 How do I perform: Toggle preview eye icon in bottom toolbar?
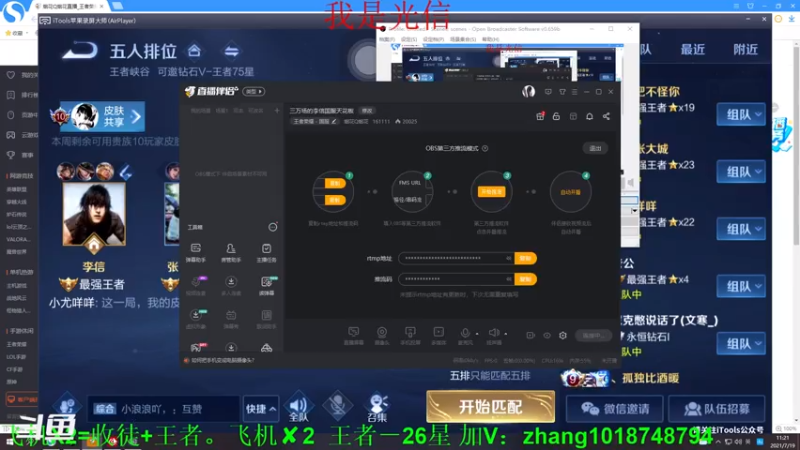coord(547,335)
